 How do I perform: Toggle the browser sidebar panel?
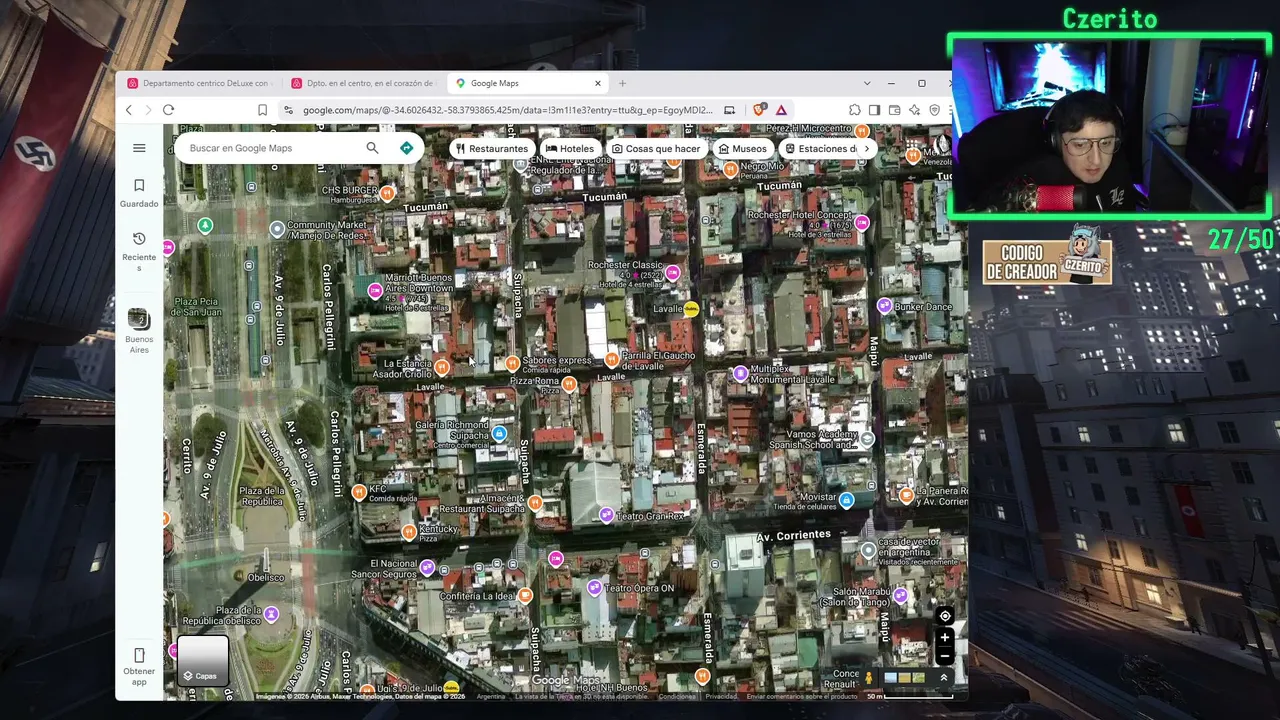click(874, 110)
